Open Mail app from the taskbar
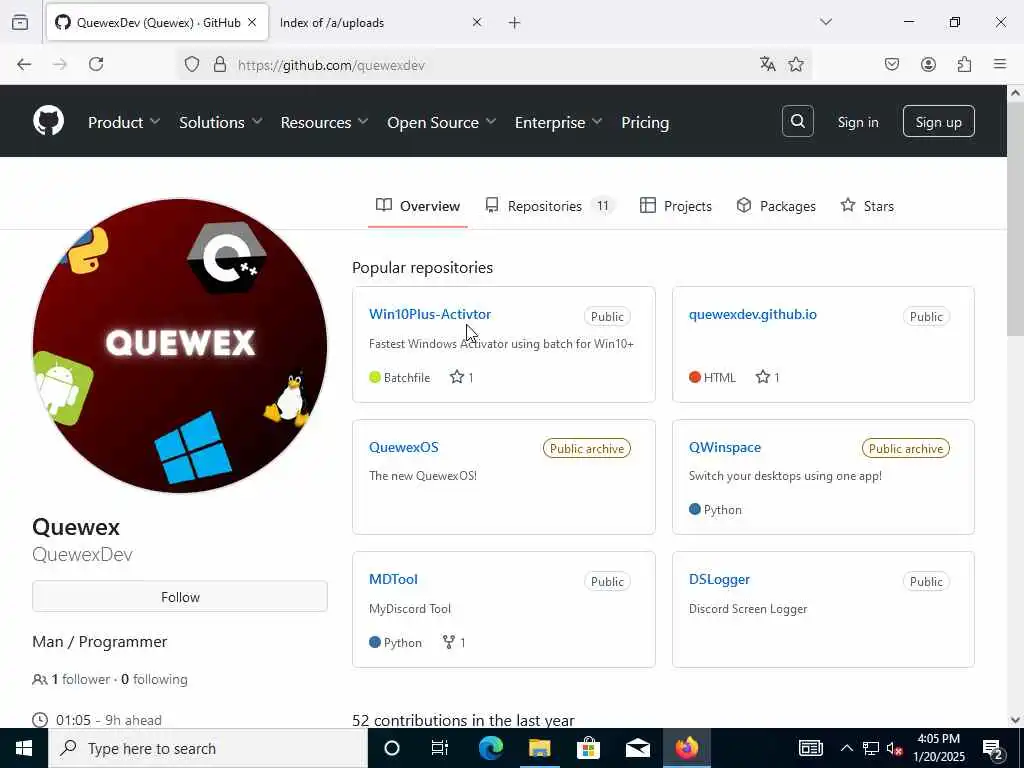 637,748
